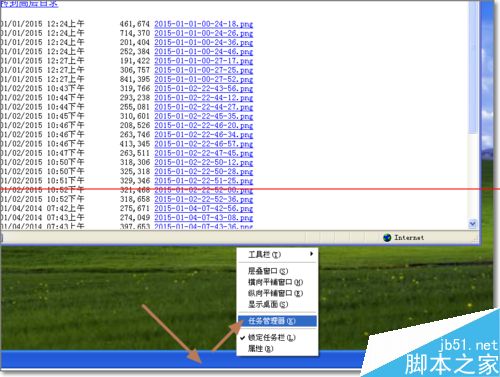Open file 2015-01-01-00-27-52.png
Image resolution: width=500 pixels, height=377 pixels.
pyautogui.click(x=203, y=79)
